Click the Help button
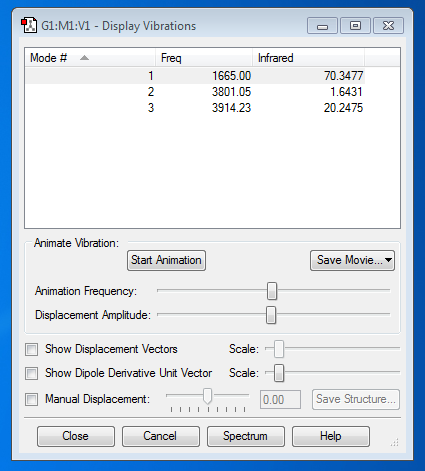 pyautogui.click(x=331, y=436)
